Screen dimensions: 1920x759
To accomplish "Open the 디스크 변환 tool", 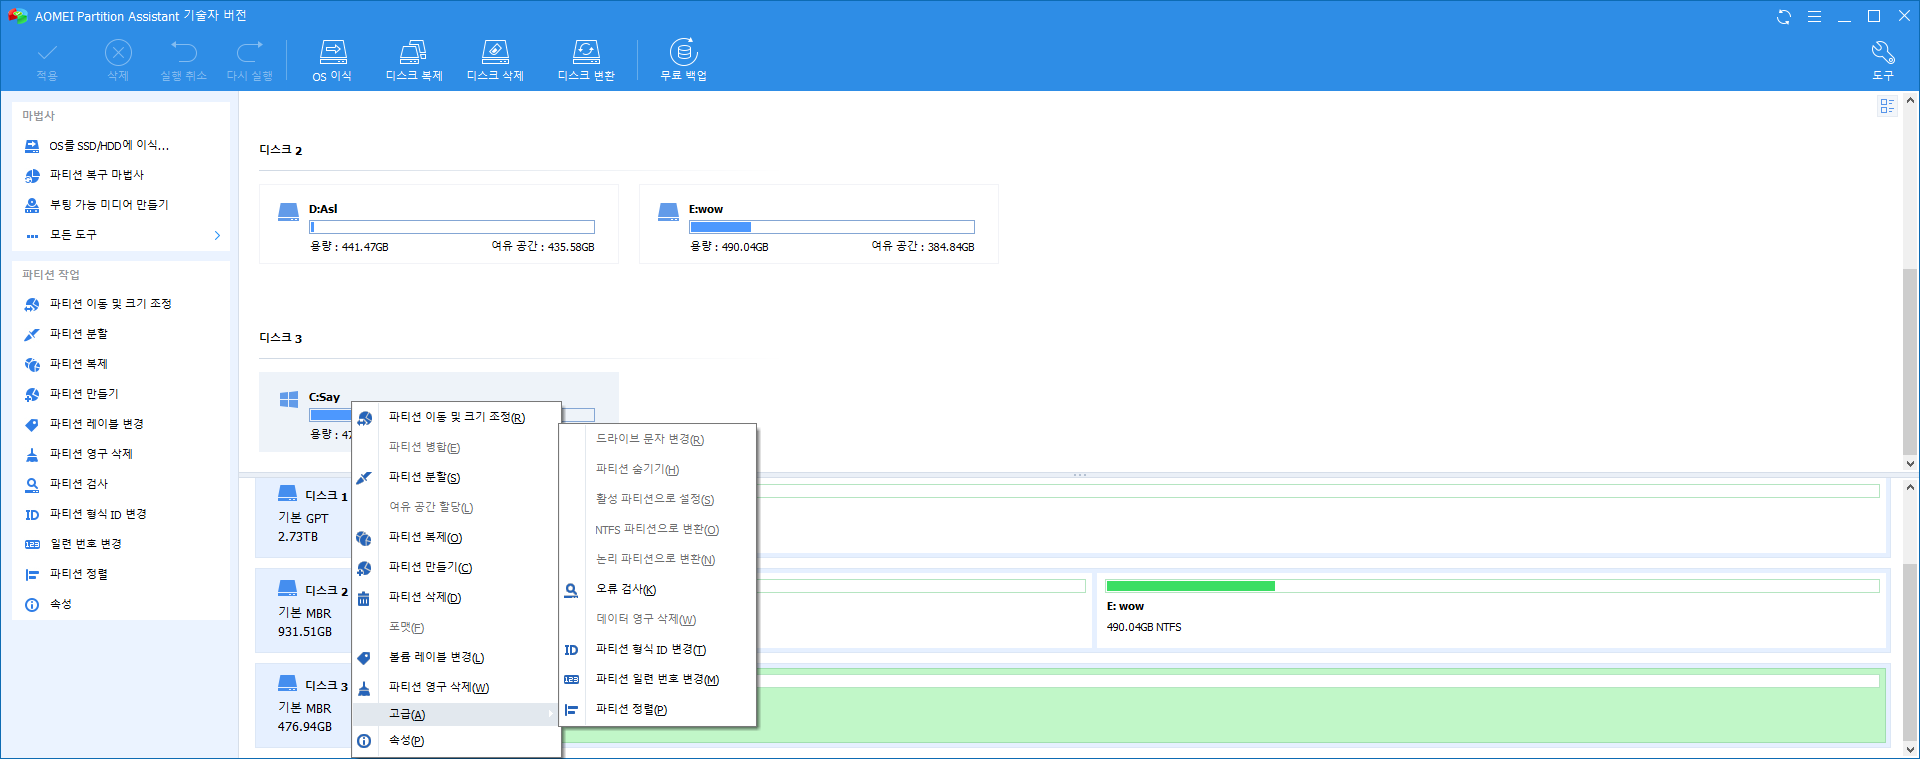I will point(586,60).
